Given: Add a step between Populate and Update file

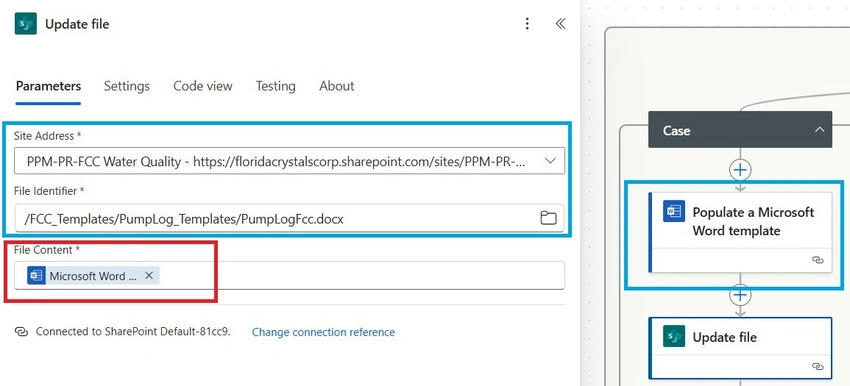Looking at the screenshot, I should [740, 295].
